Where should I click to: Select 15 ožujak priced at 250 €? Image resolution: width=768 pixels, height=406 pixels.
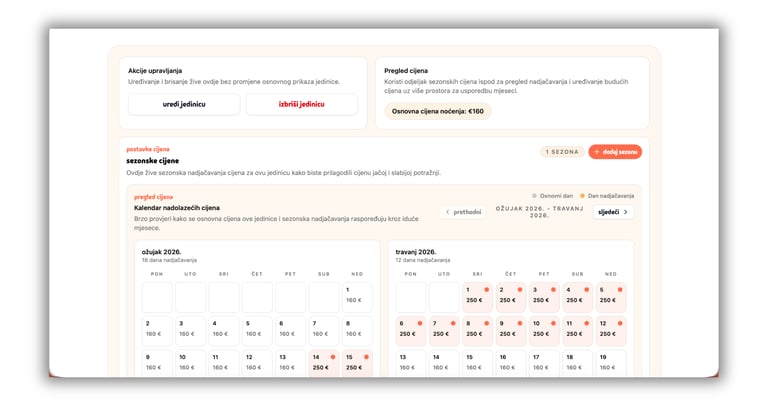tap(357, 362)
